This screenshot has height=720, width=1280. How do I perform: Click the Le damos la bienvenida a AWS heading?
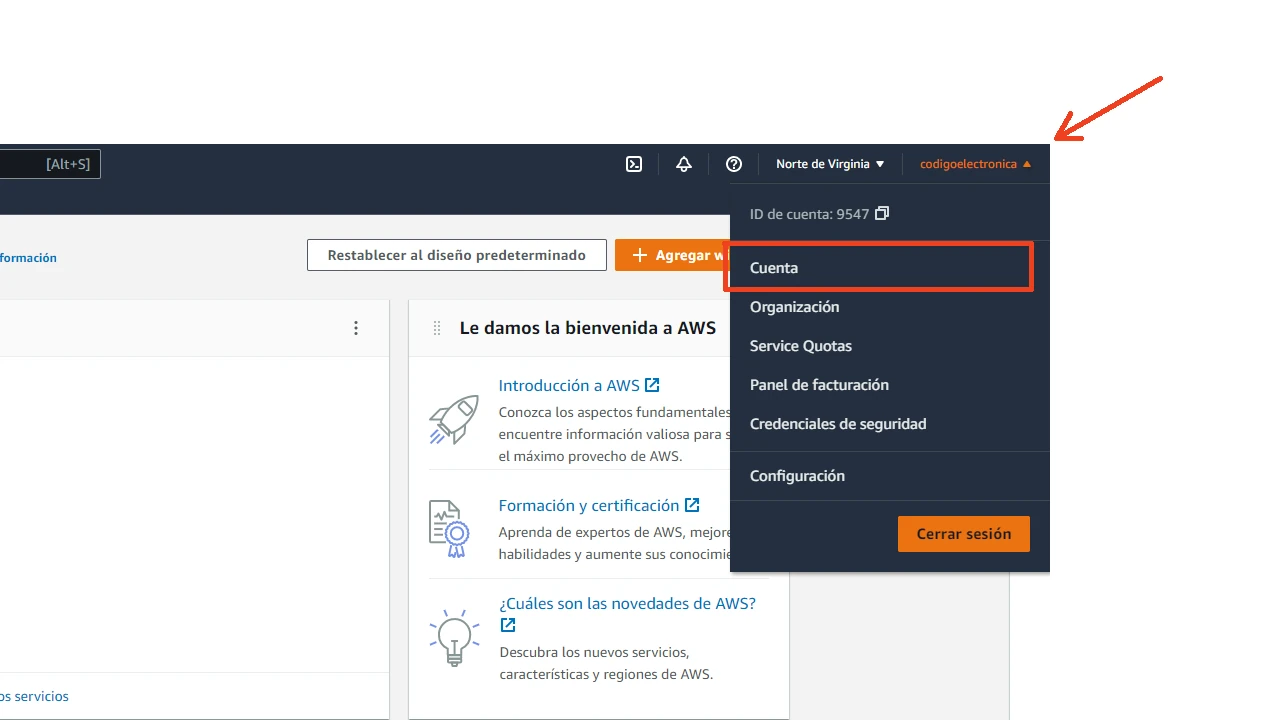tap(588, 328)
